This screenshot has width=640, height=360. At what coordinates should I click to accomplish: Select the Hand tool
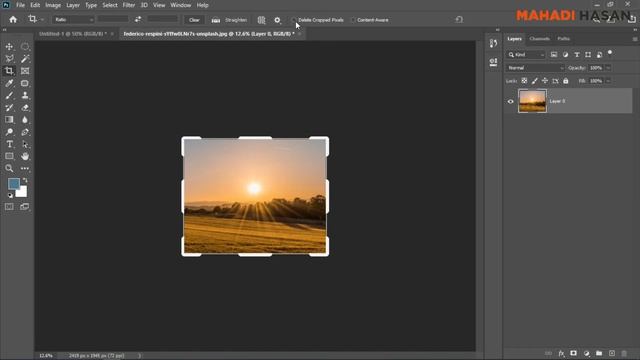click(x=25, y=156)
